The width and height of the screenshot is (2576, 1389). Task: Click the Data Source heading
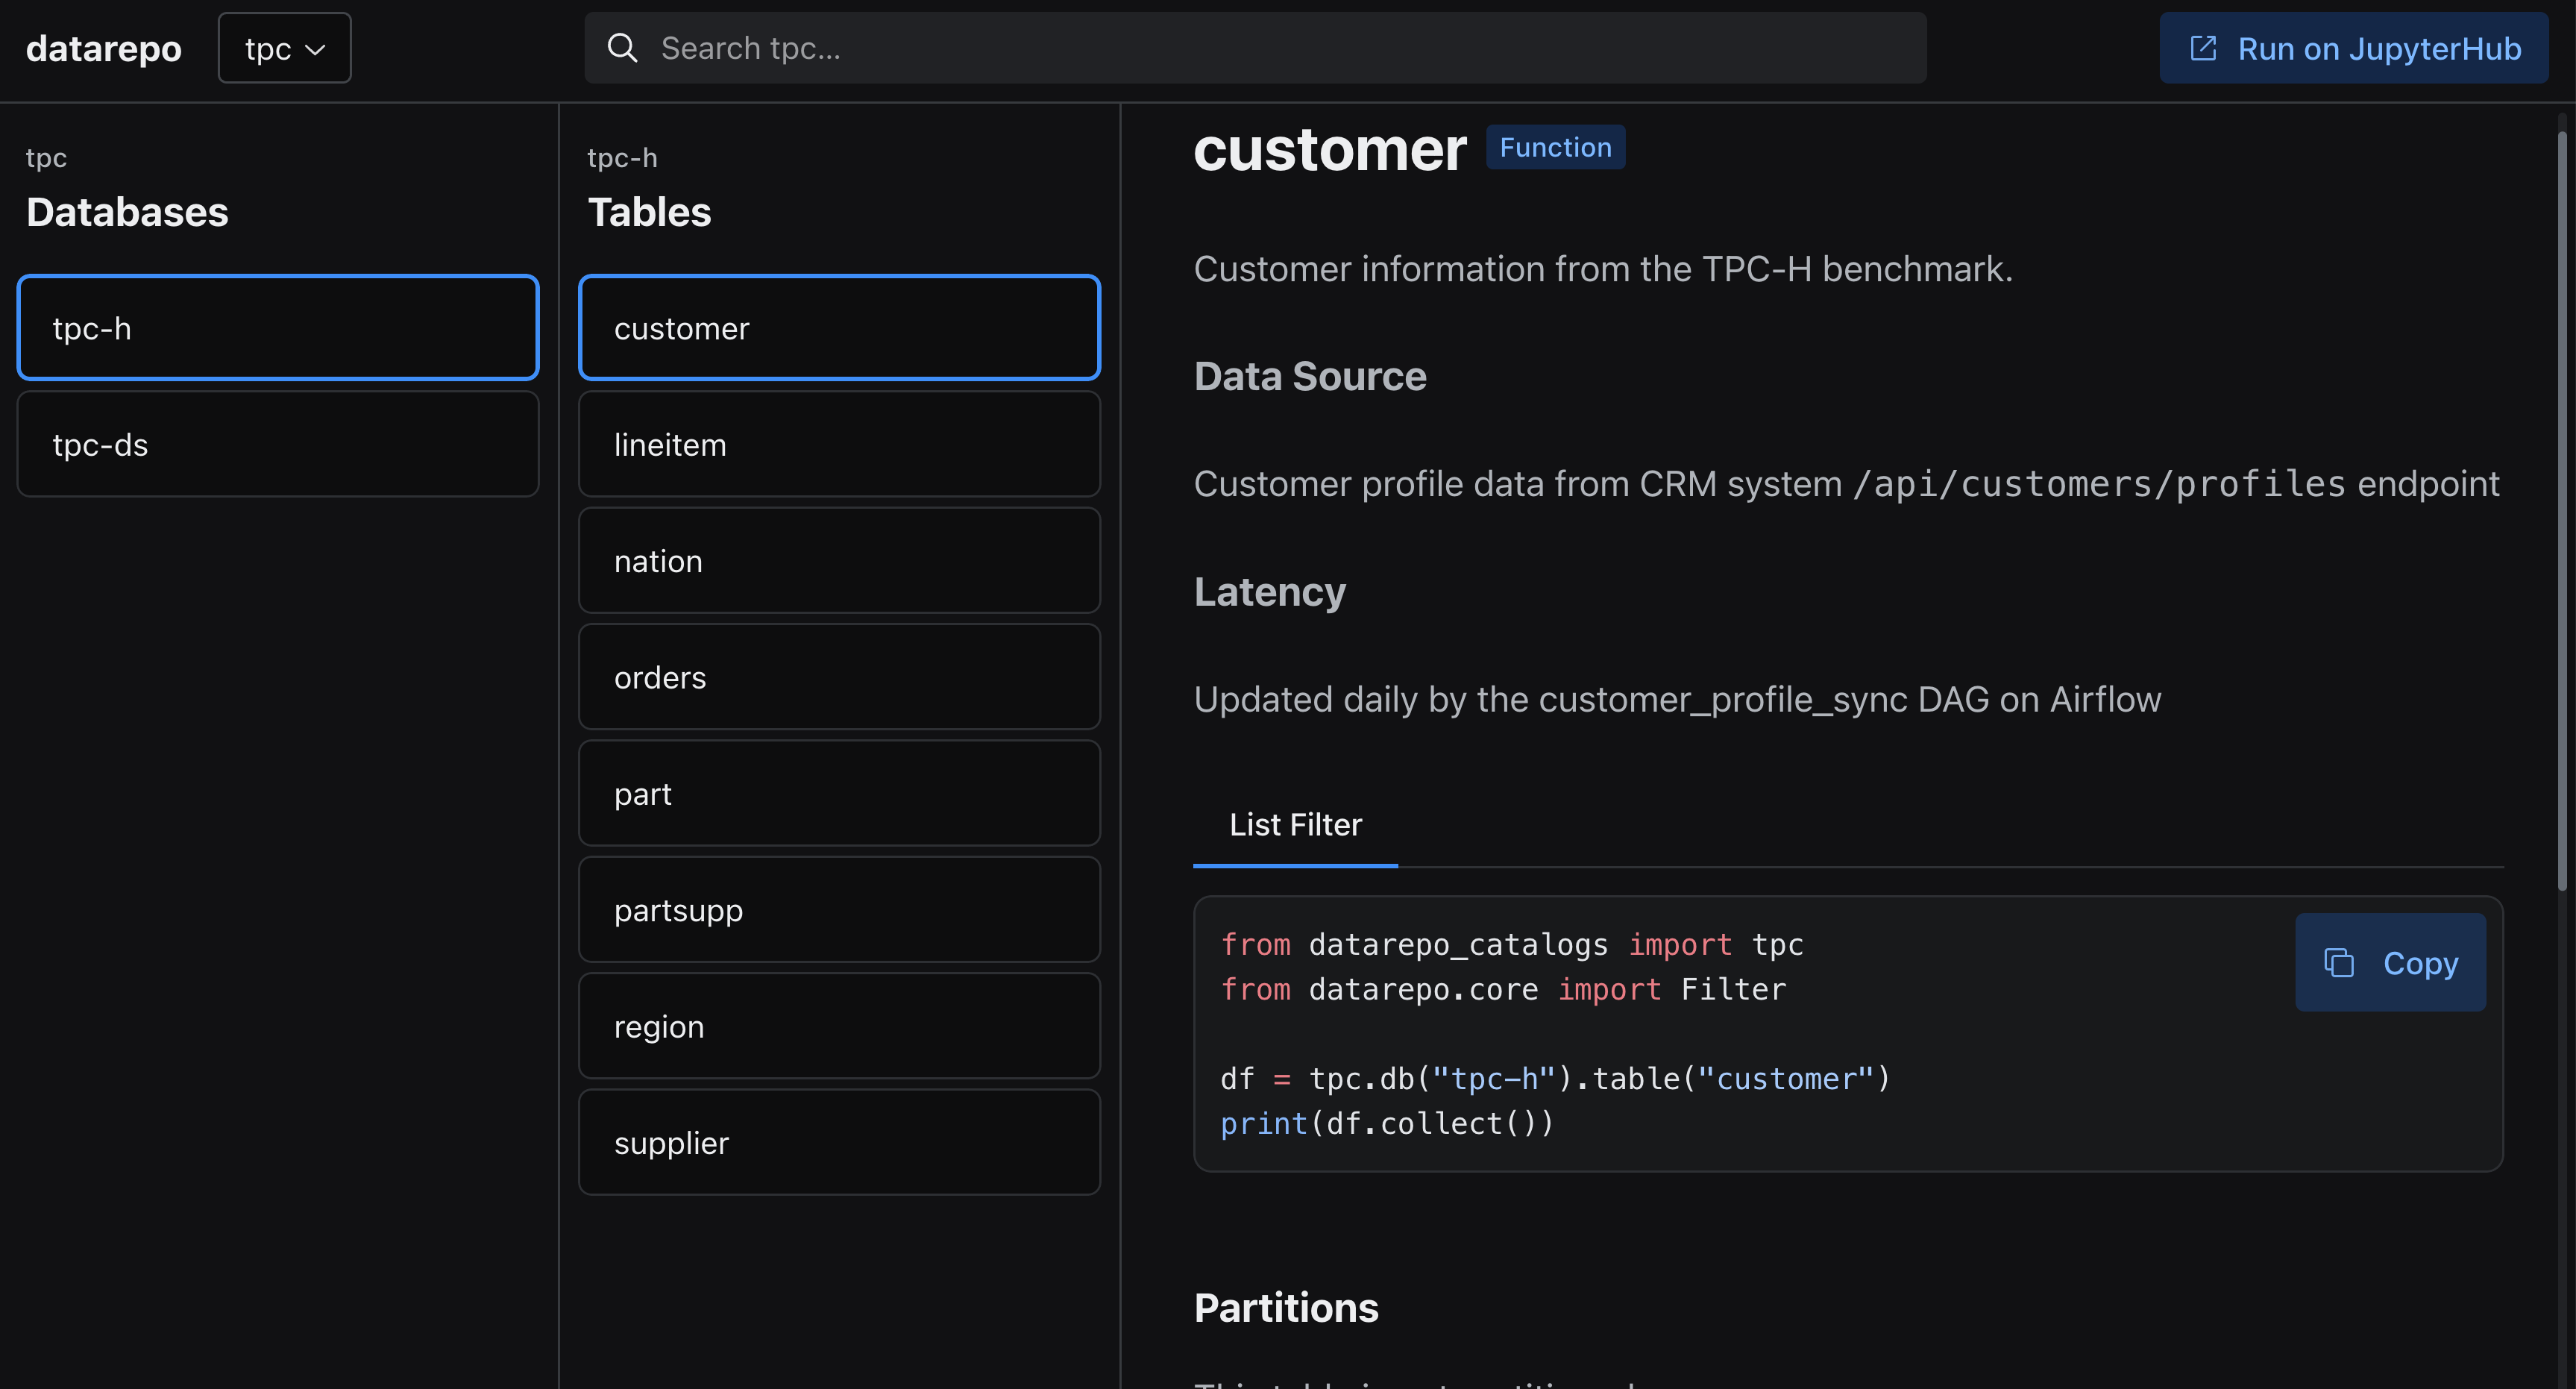[x=1310, y=377]
